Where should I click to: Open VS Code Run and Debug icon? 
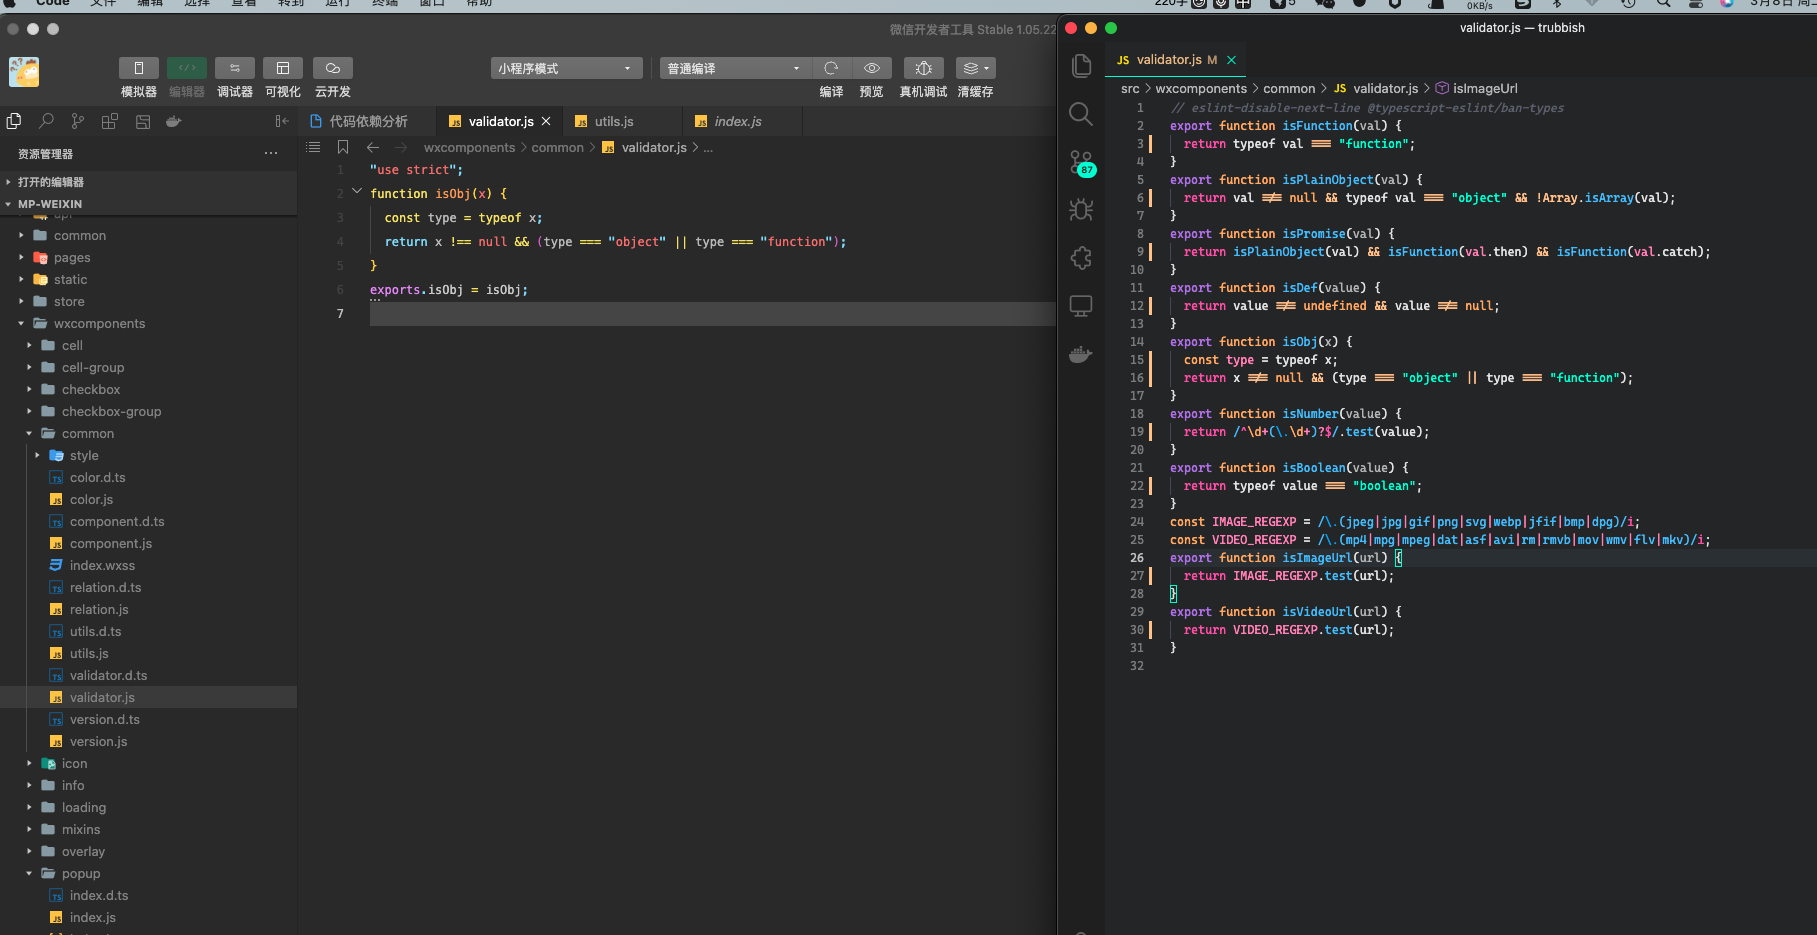click(1081, 210)
